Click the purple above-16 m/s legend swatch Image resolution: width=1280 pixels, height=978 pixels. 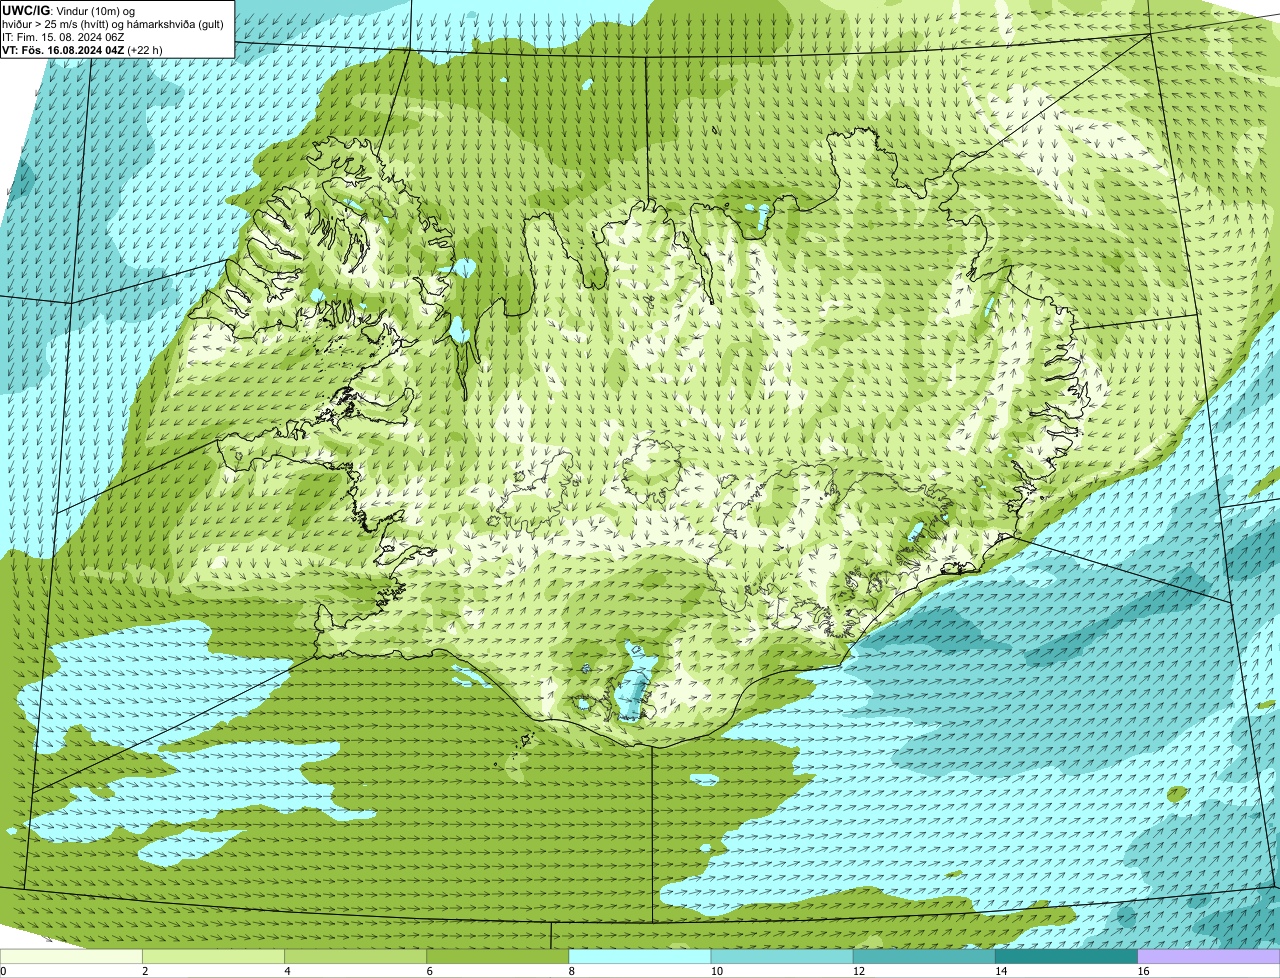1208,956
